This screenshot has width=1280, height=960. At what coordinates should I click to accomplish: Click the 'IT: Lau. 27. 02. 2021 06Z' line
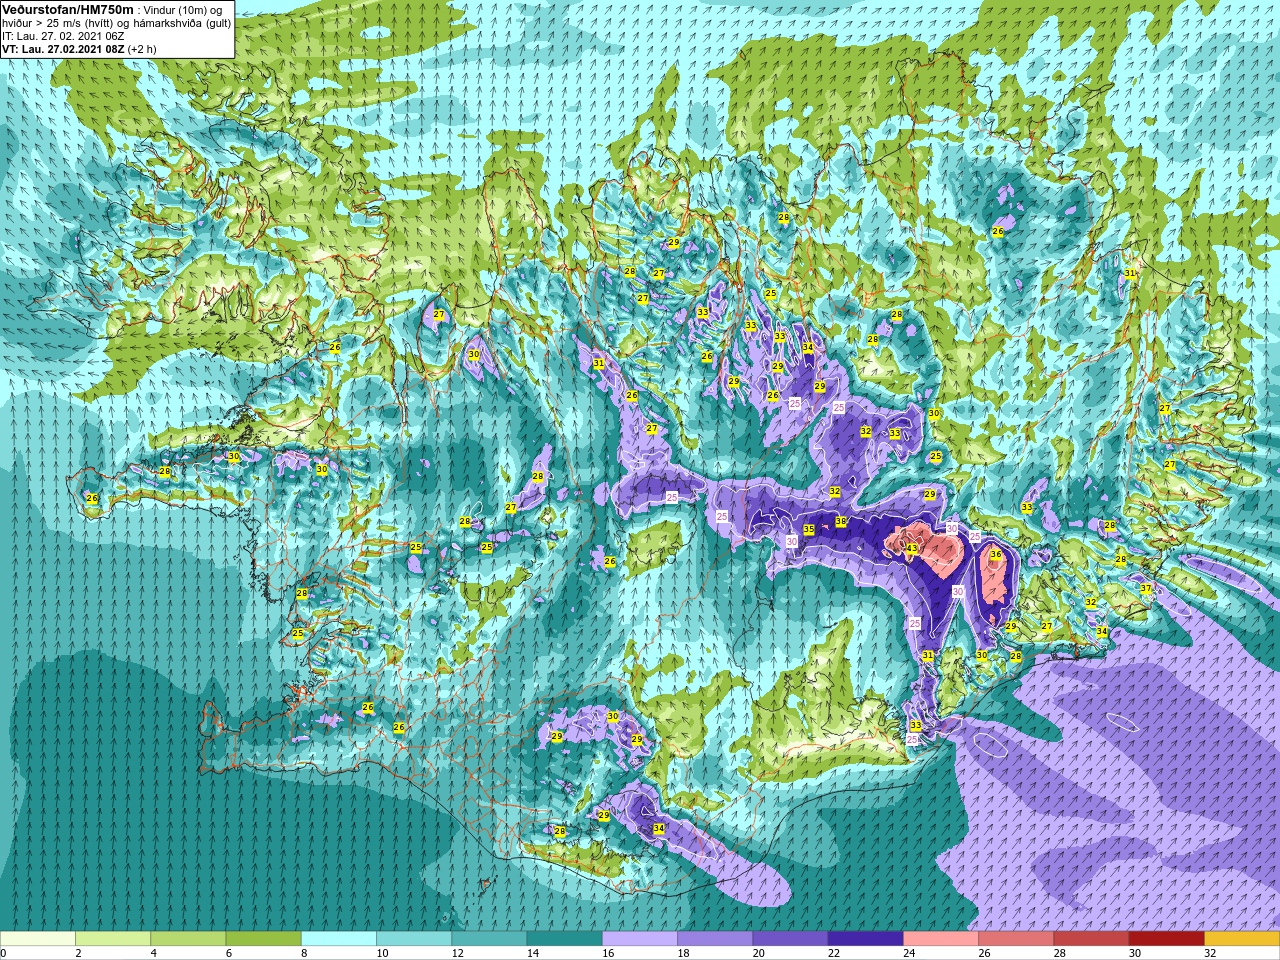(x=63, y=36)
